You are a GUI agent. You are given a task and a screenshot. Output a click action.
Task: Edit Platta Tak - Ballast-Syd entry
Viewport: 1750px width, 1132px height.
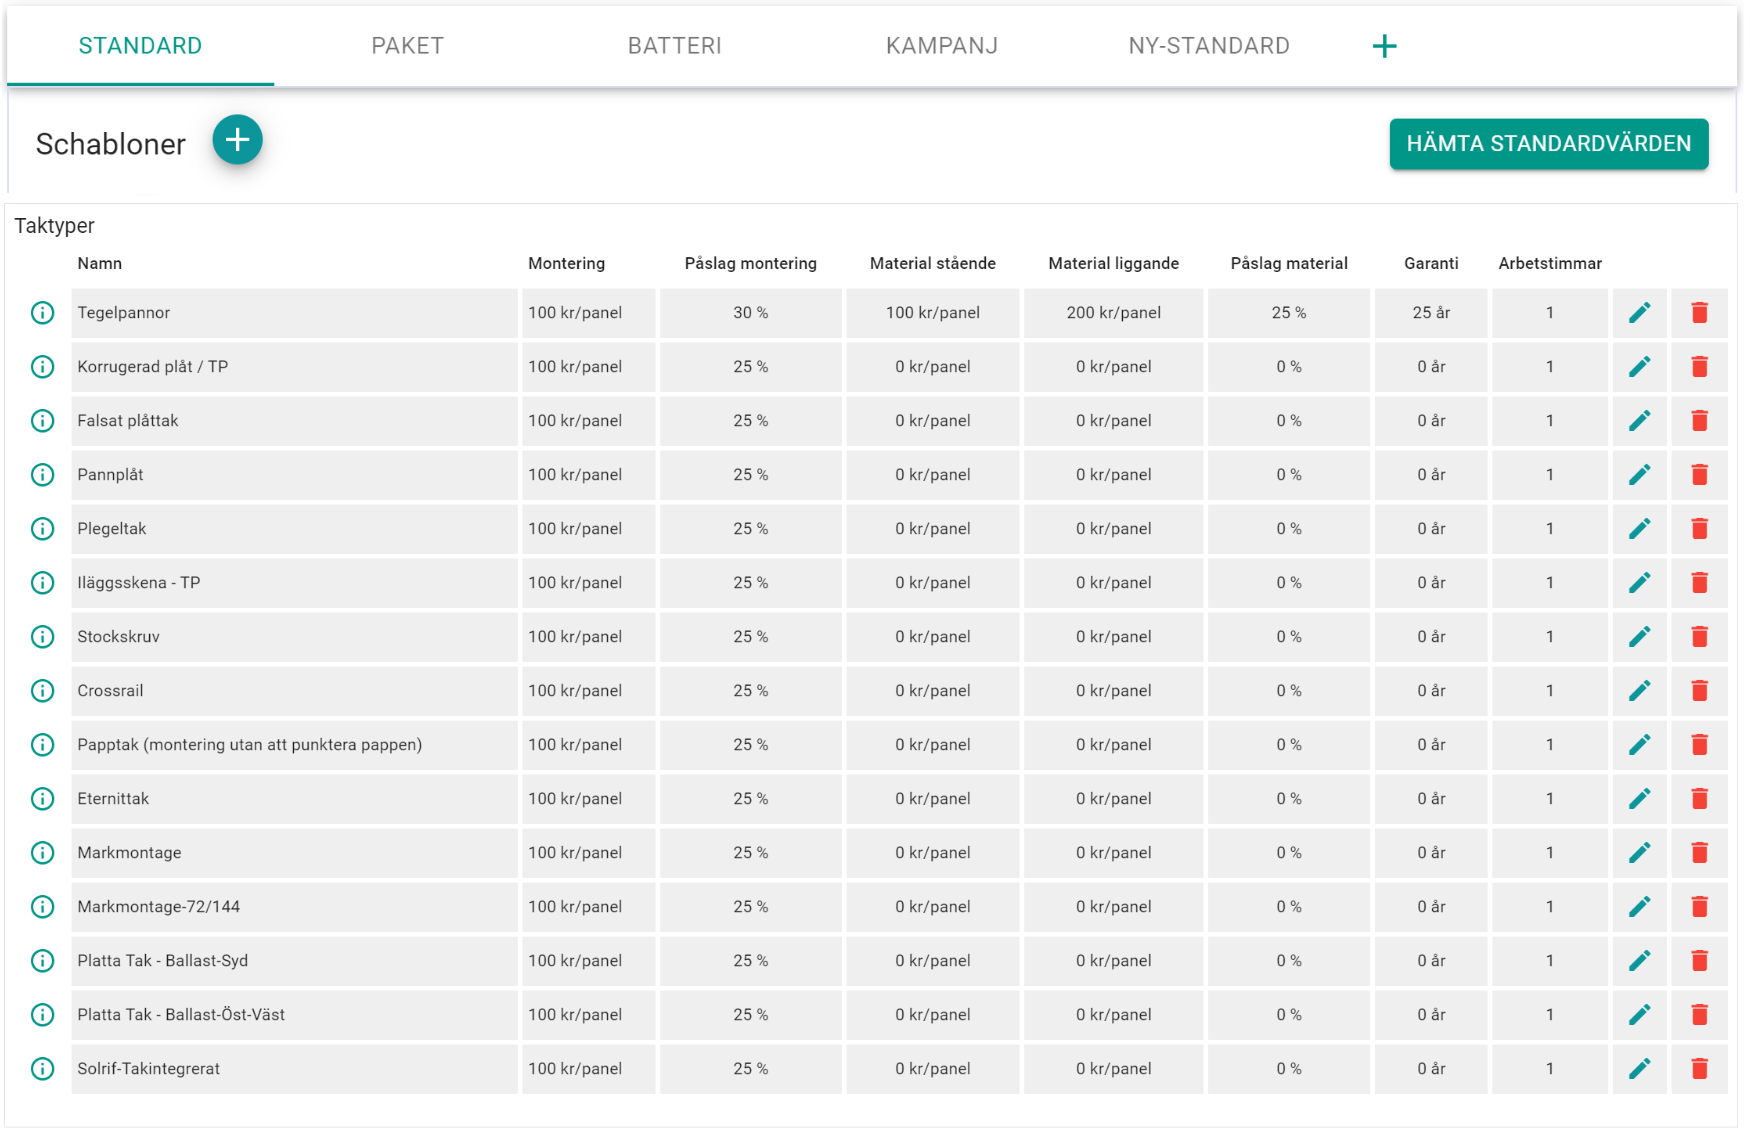click(x=1639, y=961)
